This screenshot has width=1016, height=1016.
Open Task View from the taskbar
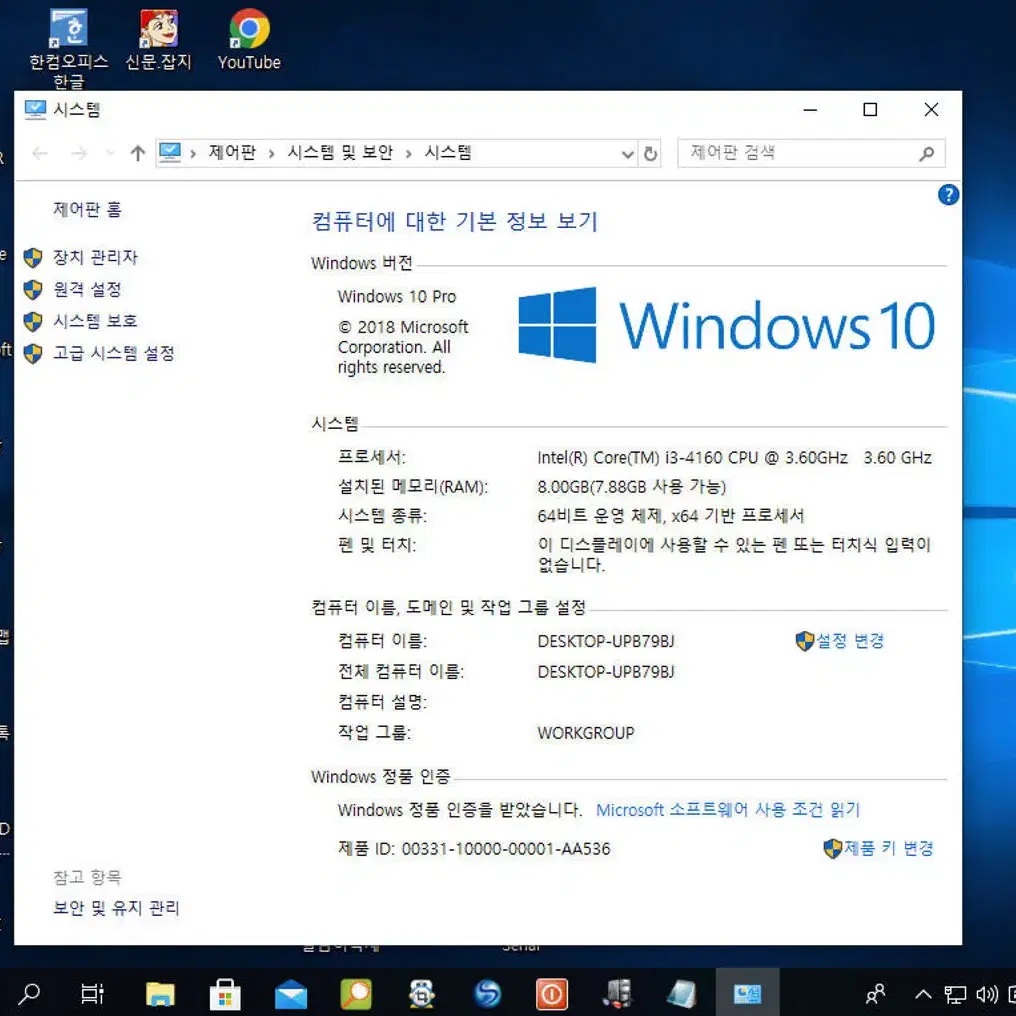(x=91, y=993)
